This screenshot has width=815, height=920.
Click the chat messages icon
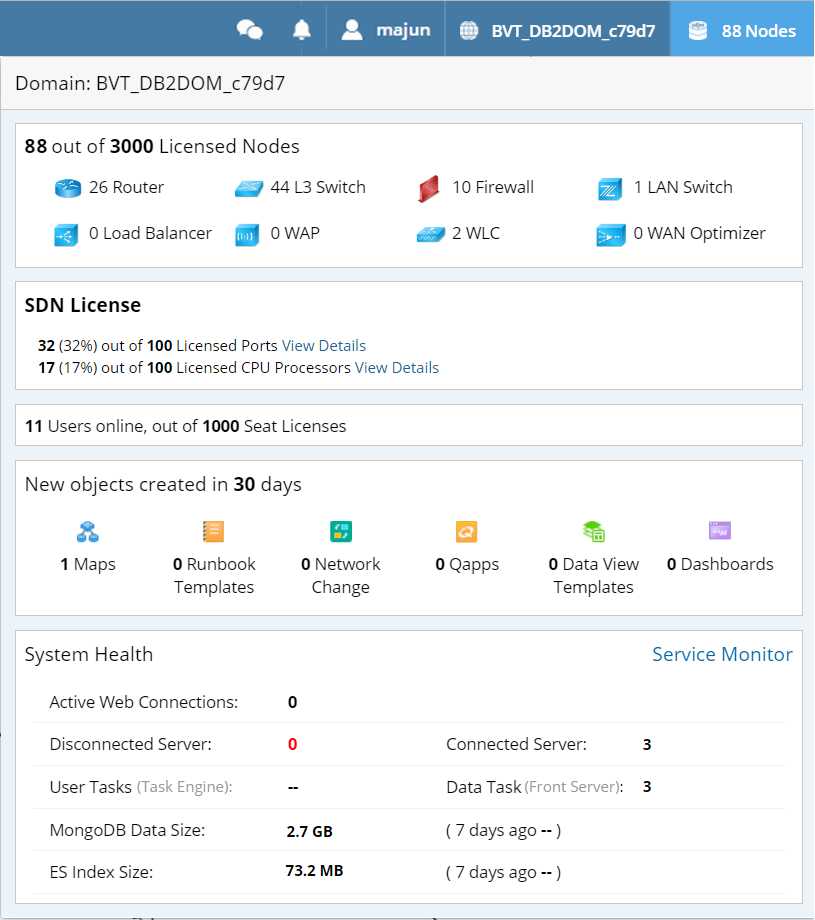click(249, 30)
